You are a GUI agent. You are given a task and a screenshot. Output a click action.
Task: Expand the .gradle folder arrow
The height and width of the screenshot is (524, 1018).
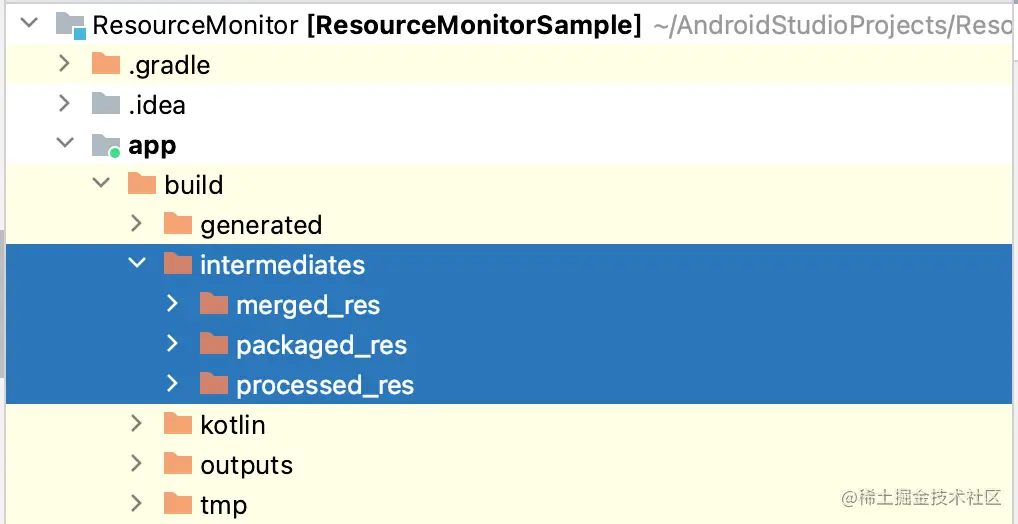click(64, 65)
